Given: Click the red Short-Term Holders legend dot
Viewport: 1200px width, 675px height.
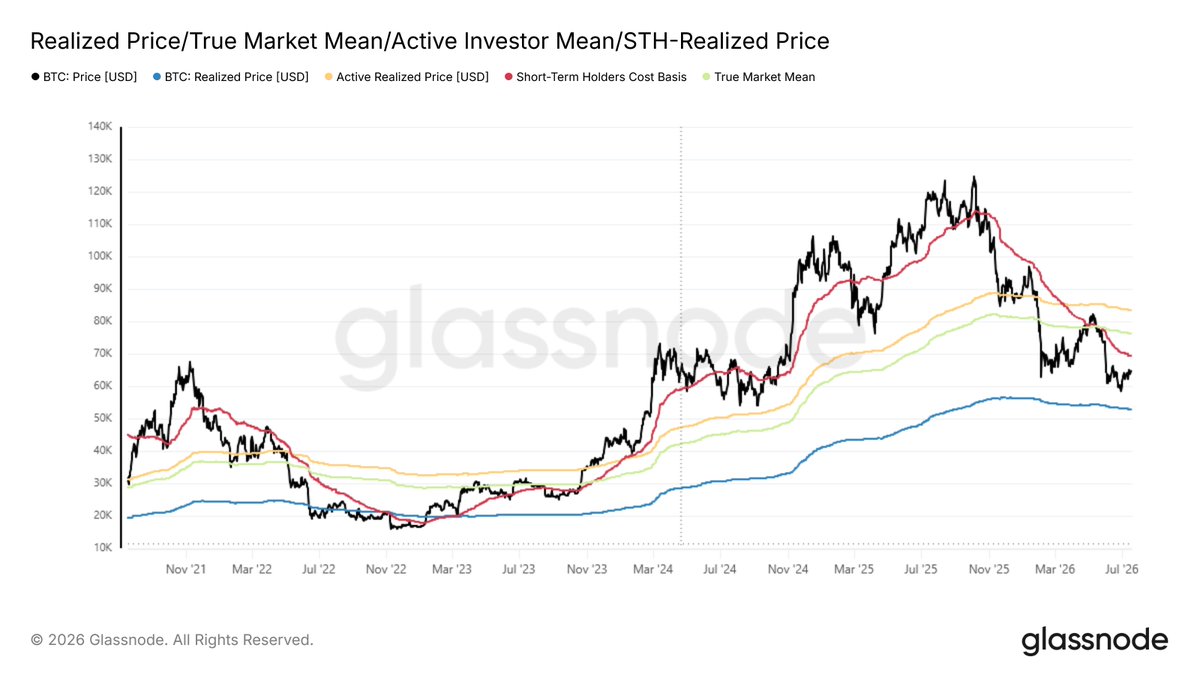Looking at the screenshot, I should pyautogui.click(x=508, y=76).
